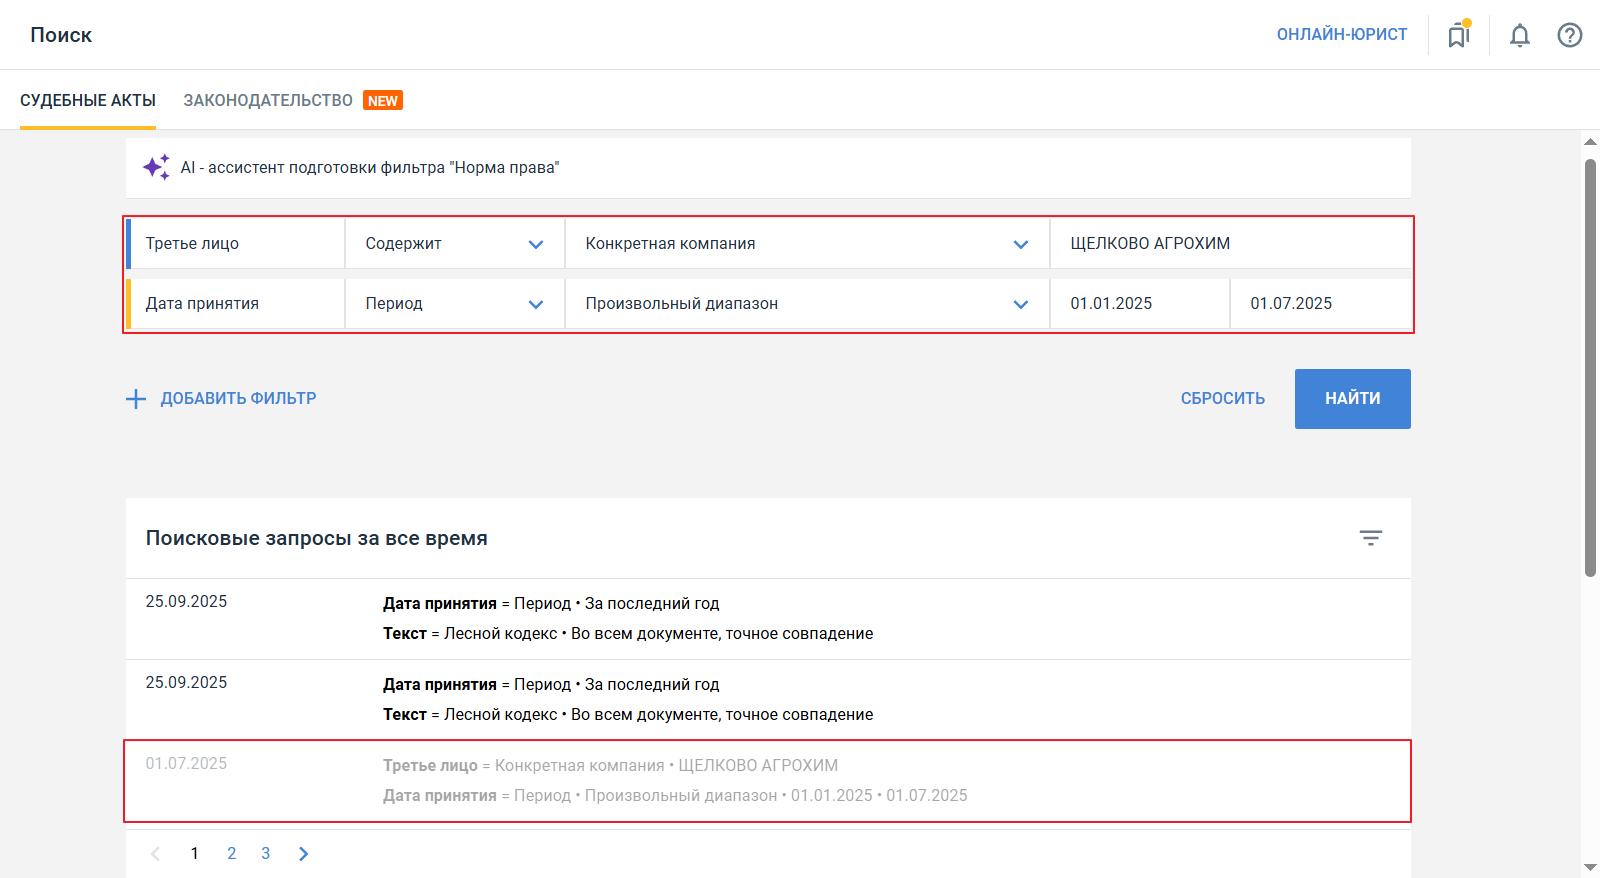Viewport: 1600px width, 878px height.
Task: Go to next page of search queries
Action: [x=303, y=853]
